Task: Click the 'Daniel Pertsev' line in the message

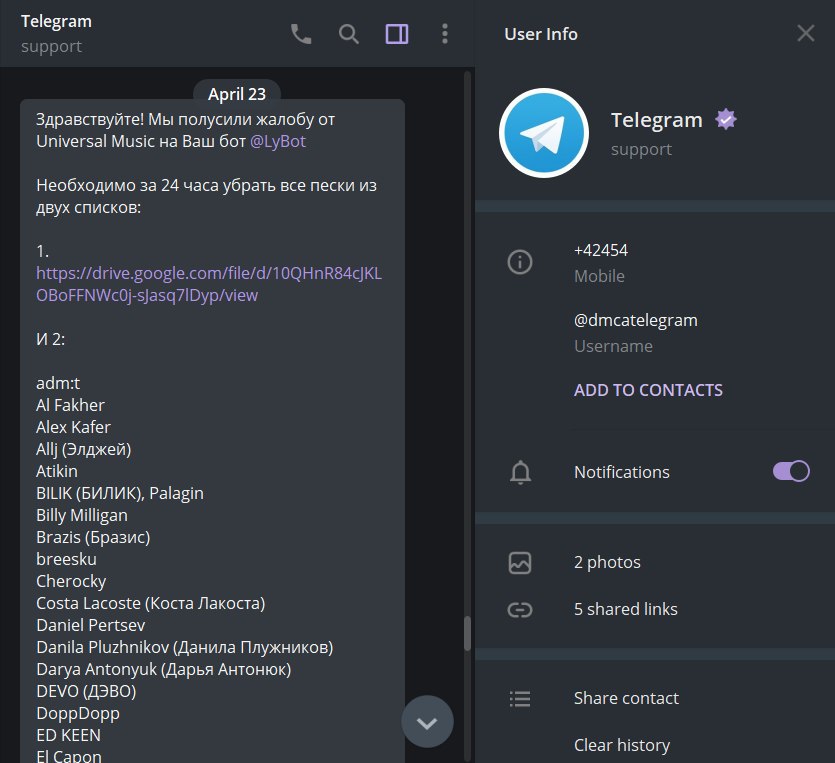Action: (x=91, y=625)
